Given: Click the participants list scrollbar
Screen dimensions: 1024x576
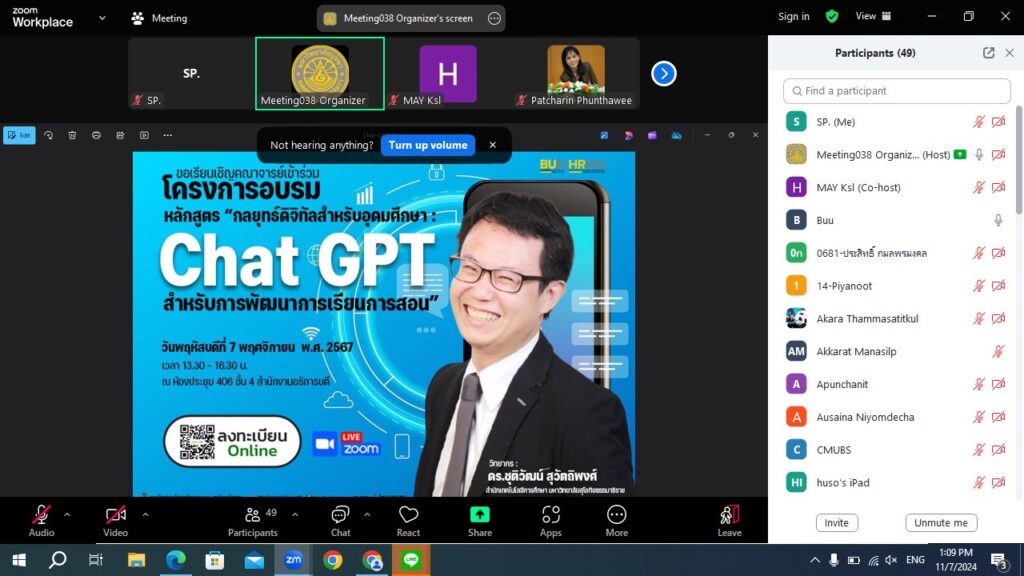Looking at the screenshot, I should tap(1018, 160).
